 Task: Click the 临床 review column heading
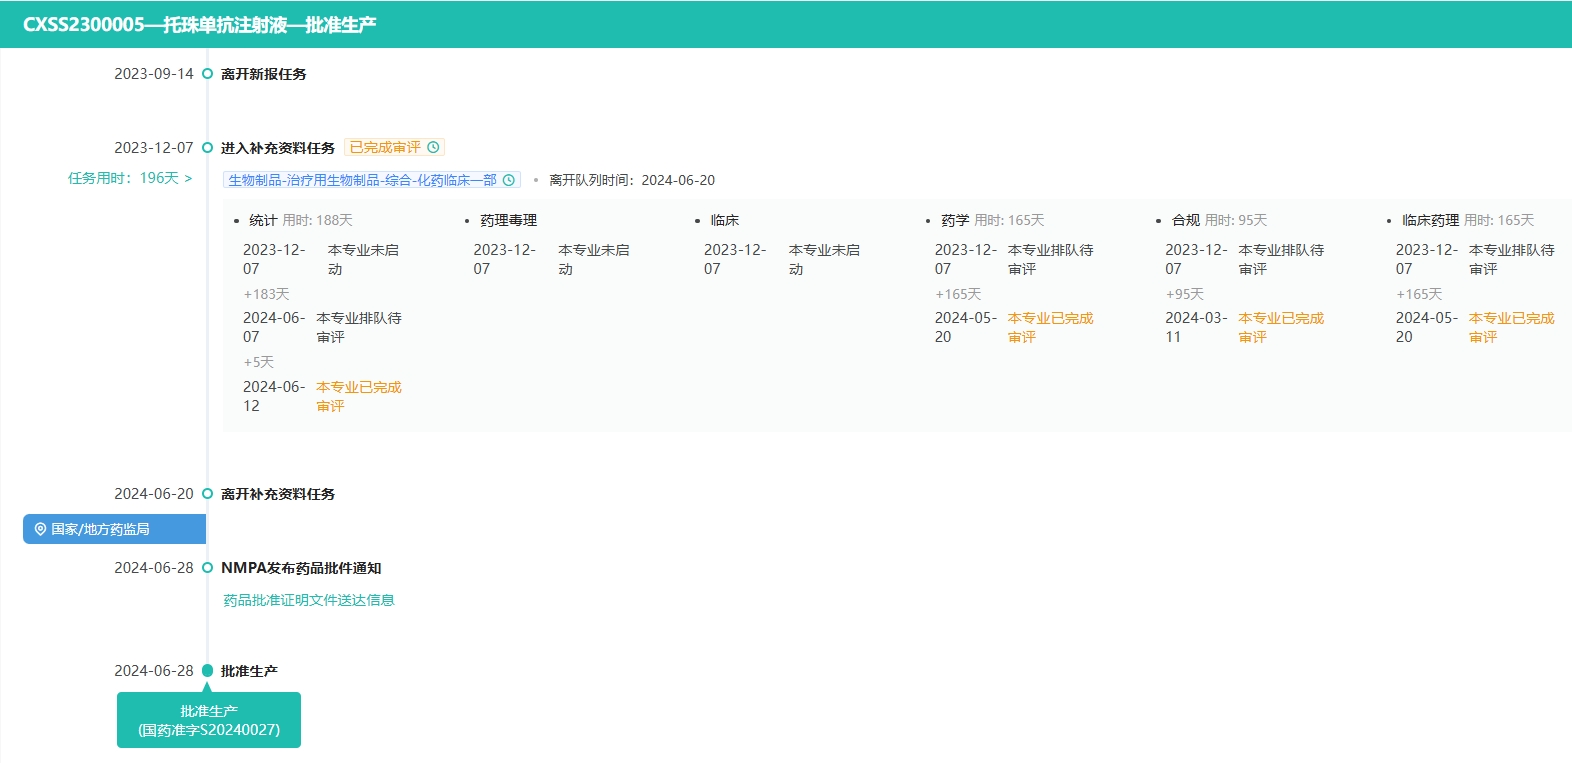coord(724,220)
